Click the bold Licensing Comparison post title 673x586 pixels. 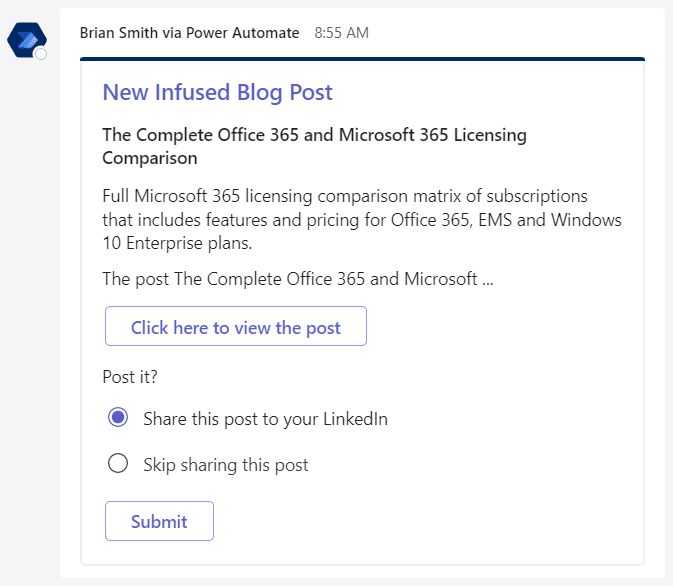coord(314,146)
